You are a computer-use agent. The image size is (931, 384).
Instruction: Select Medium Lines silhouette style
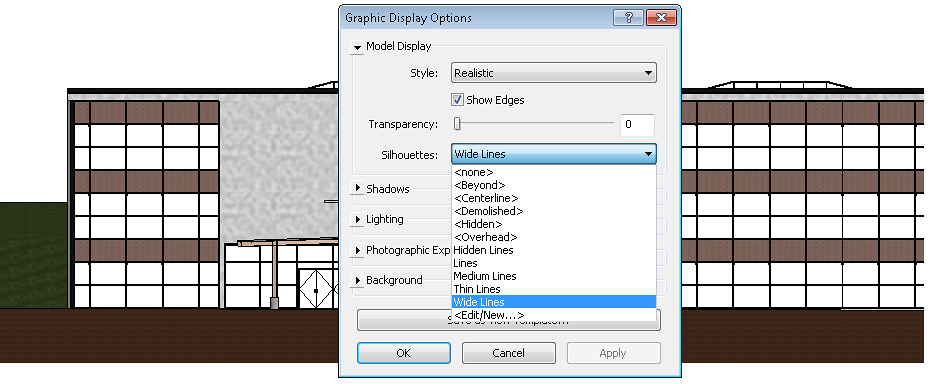click(553, 276)
